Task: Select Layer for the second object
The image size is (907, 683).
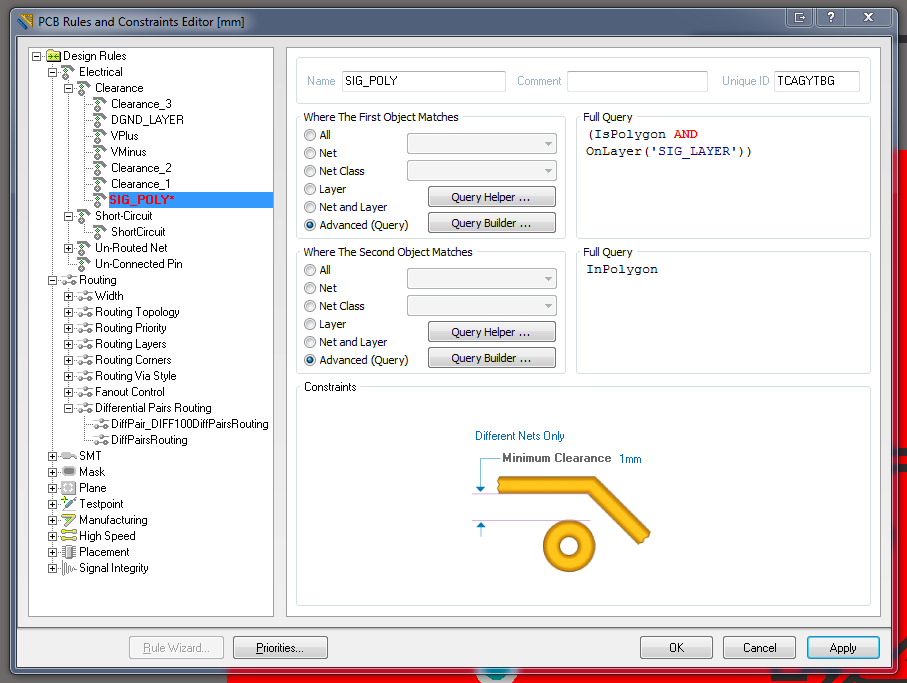Action: (310, 324)
